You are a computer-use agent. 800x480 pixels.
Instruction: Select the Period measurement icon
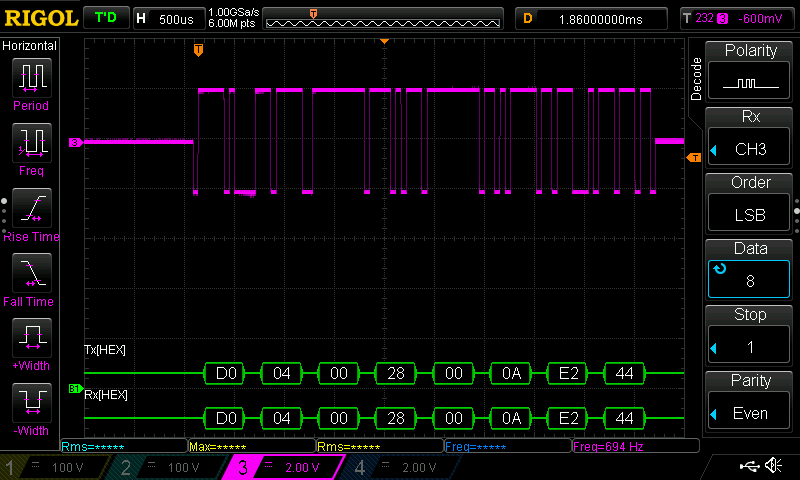coord(30,76)
